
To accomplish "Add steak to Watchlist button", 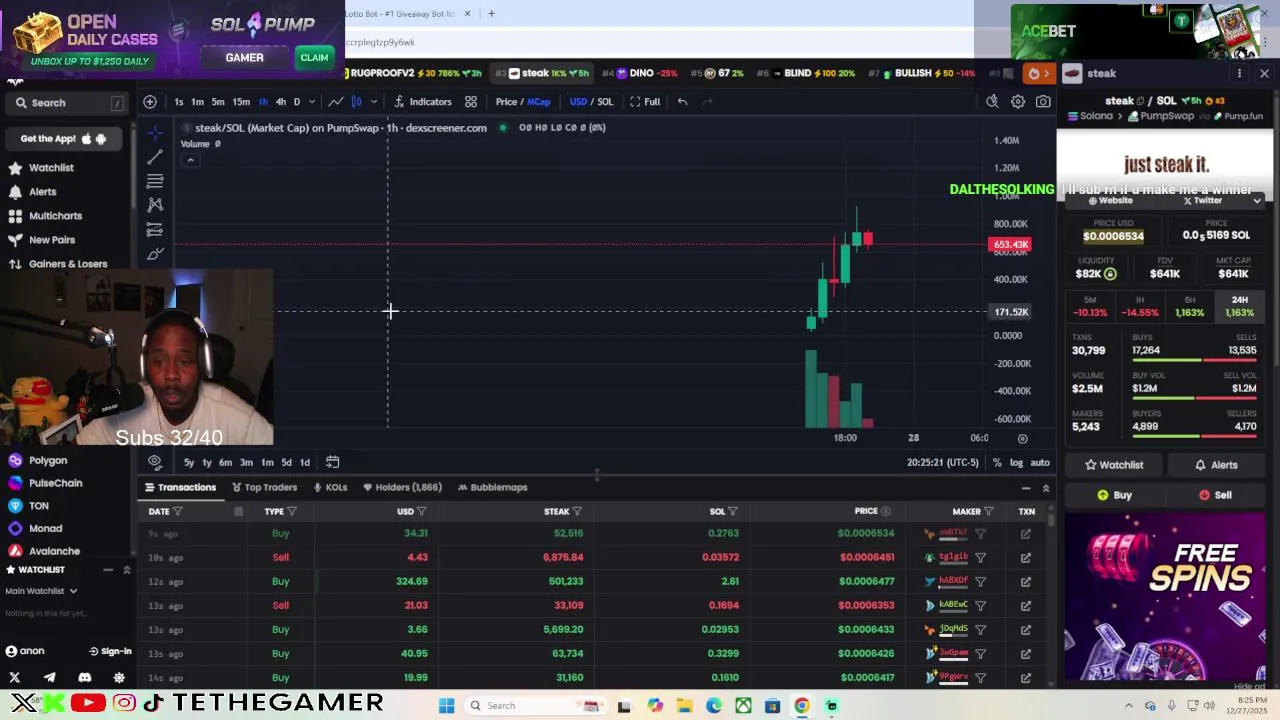I will [1114, 465].
